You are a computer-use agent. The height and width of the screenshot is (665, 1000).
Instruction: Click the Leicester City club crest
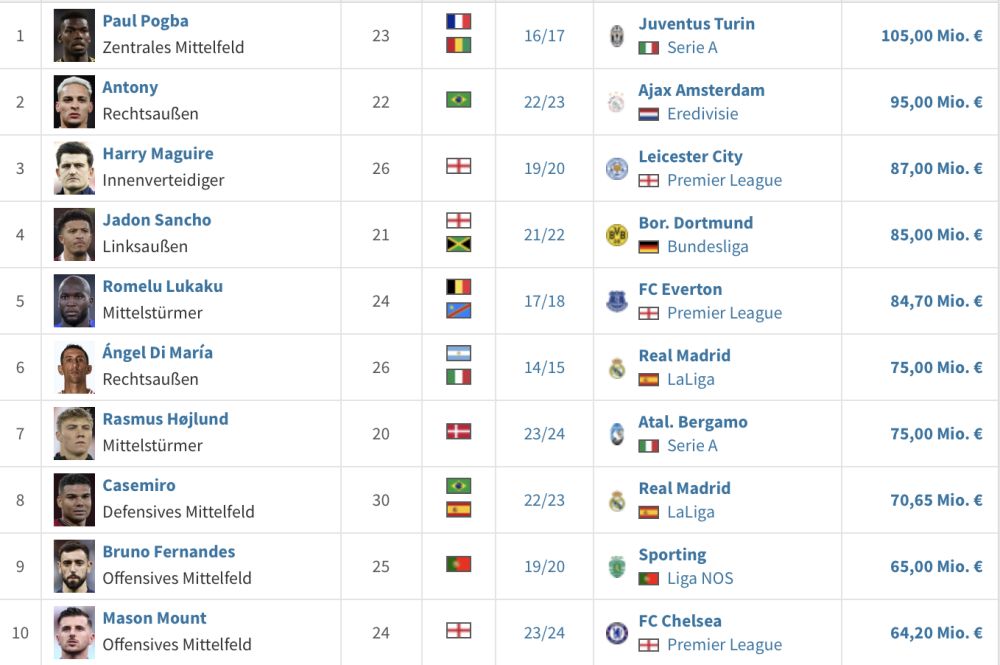point(617,168)
